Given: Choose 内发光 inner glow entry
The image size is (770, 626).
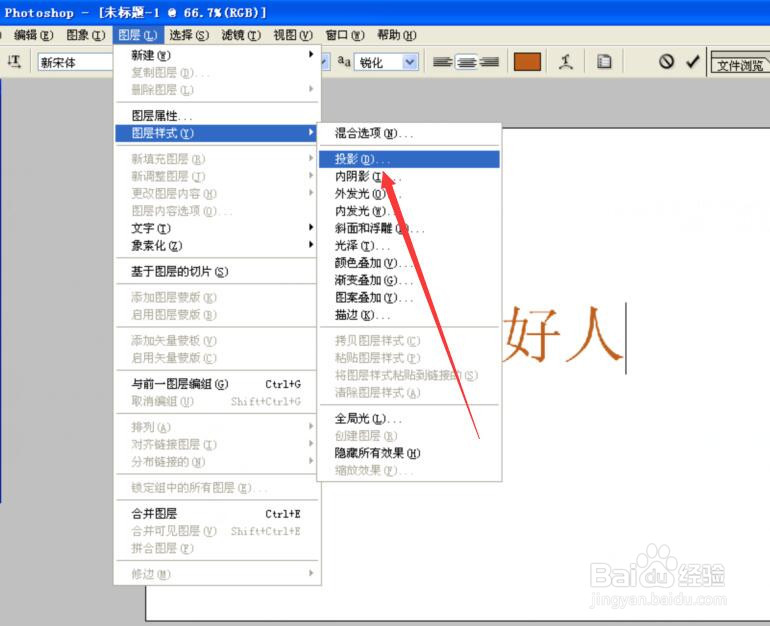Looking at the screenshot, I should (410, 211).
